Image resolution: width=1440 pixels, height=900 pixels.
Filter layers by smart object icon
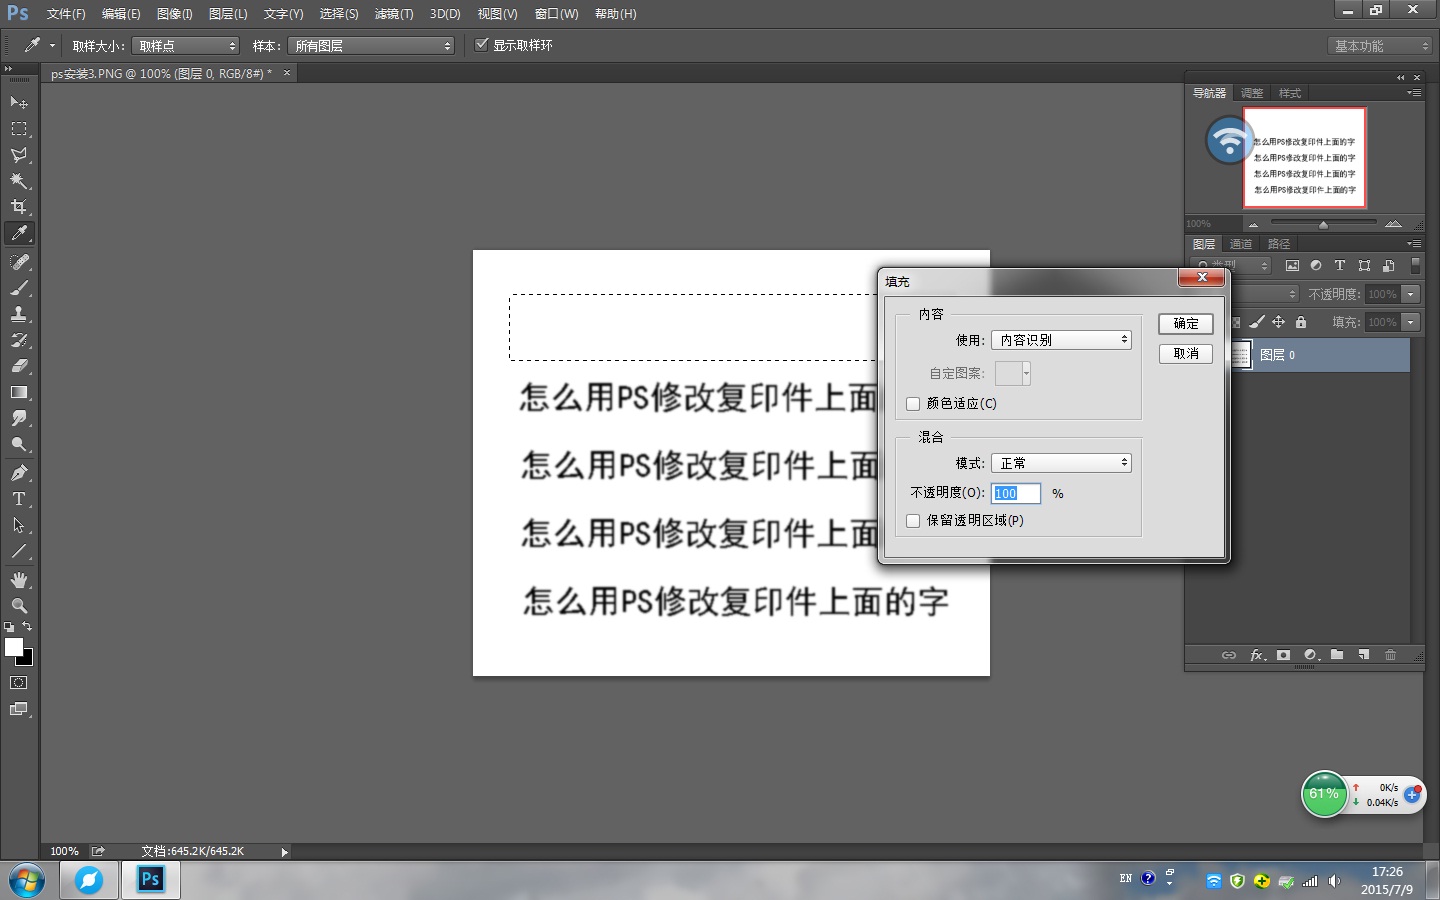(1388, 266)
